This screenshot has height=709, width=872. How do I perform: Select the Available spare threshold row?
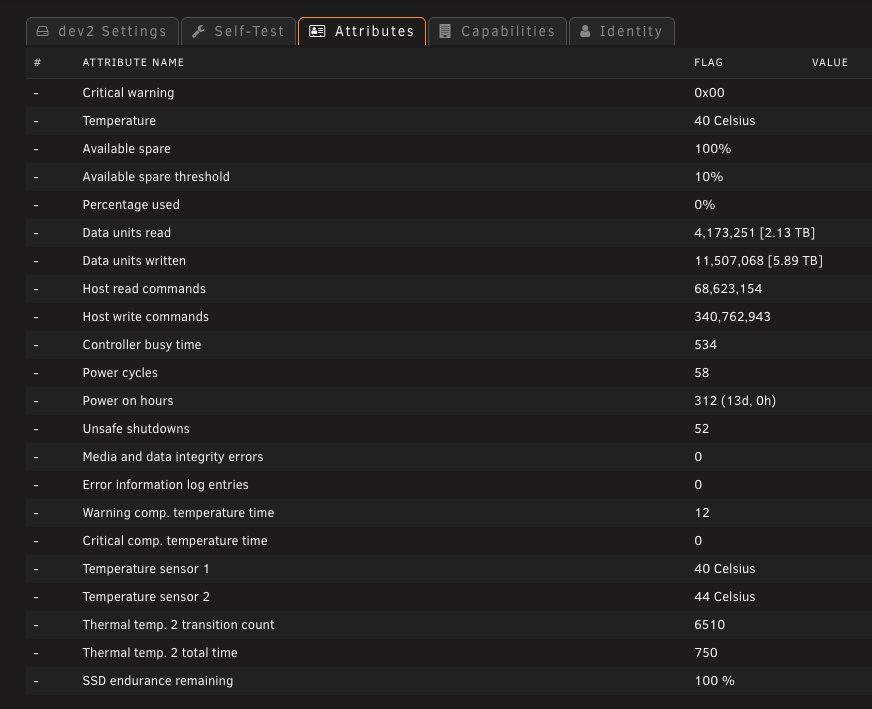(x=156, y=177)
